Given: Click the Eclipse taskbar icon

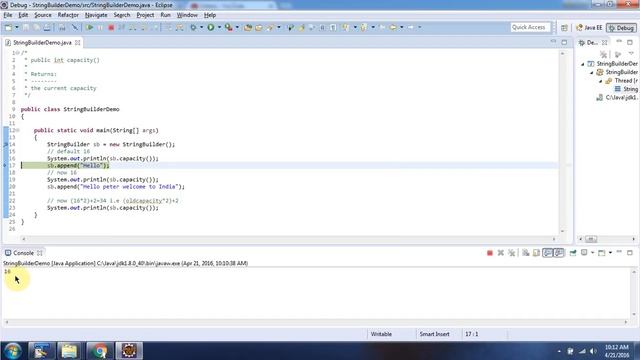Looking at the screenshot, I should [x=129, y=351].
